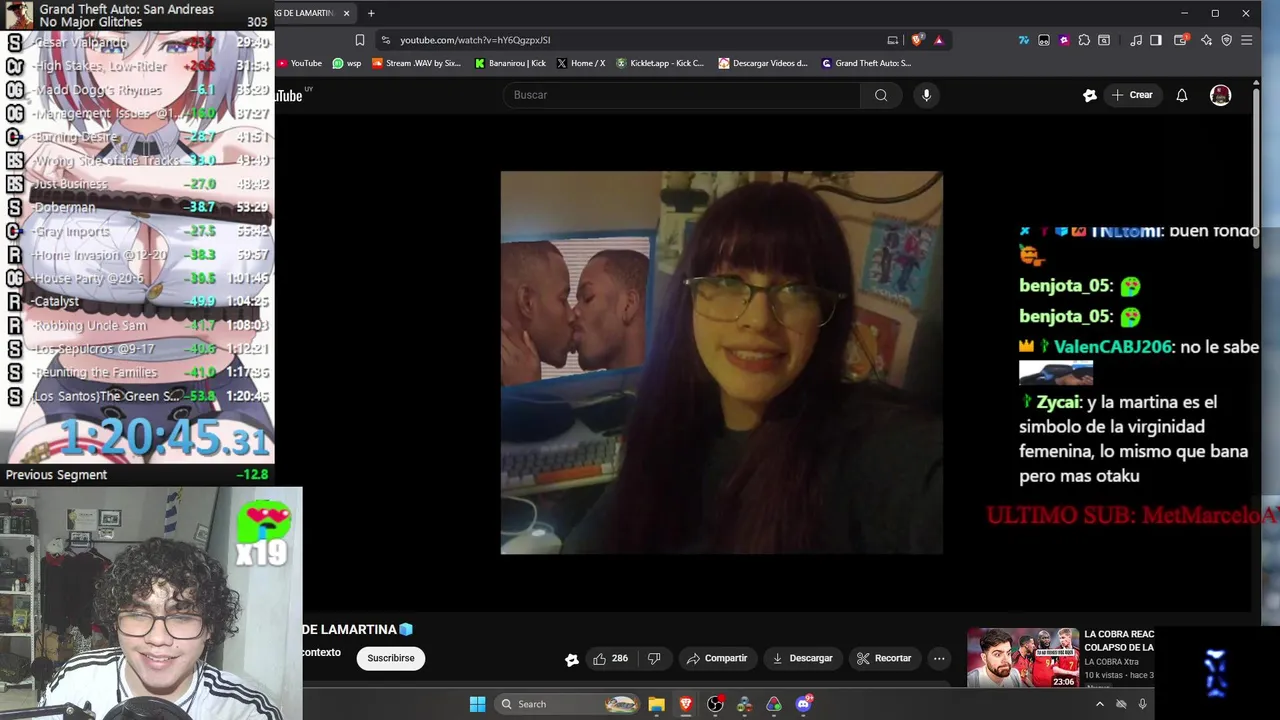1280x720 pixels.
Task: Click the cast/install screen icon in address bar
Action: tap(893, 40)
